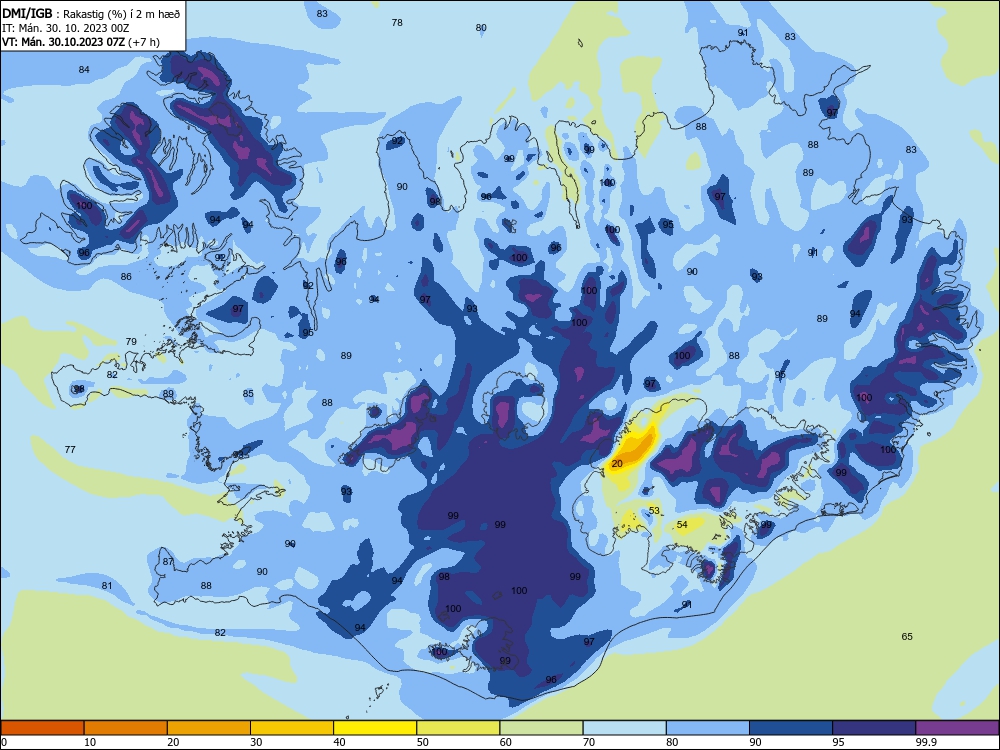Click the map value 65 over the ocean

[907, 636]
